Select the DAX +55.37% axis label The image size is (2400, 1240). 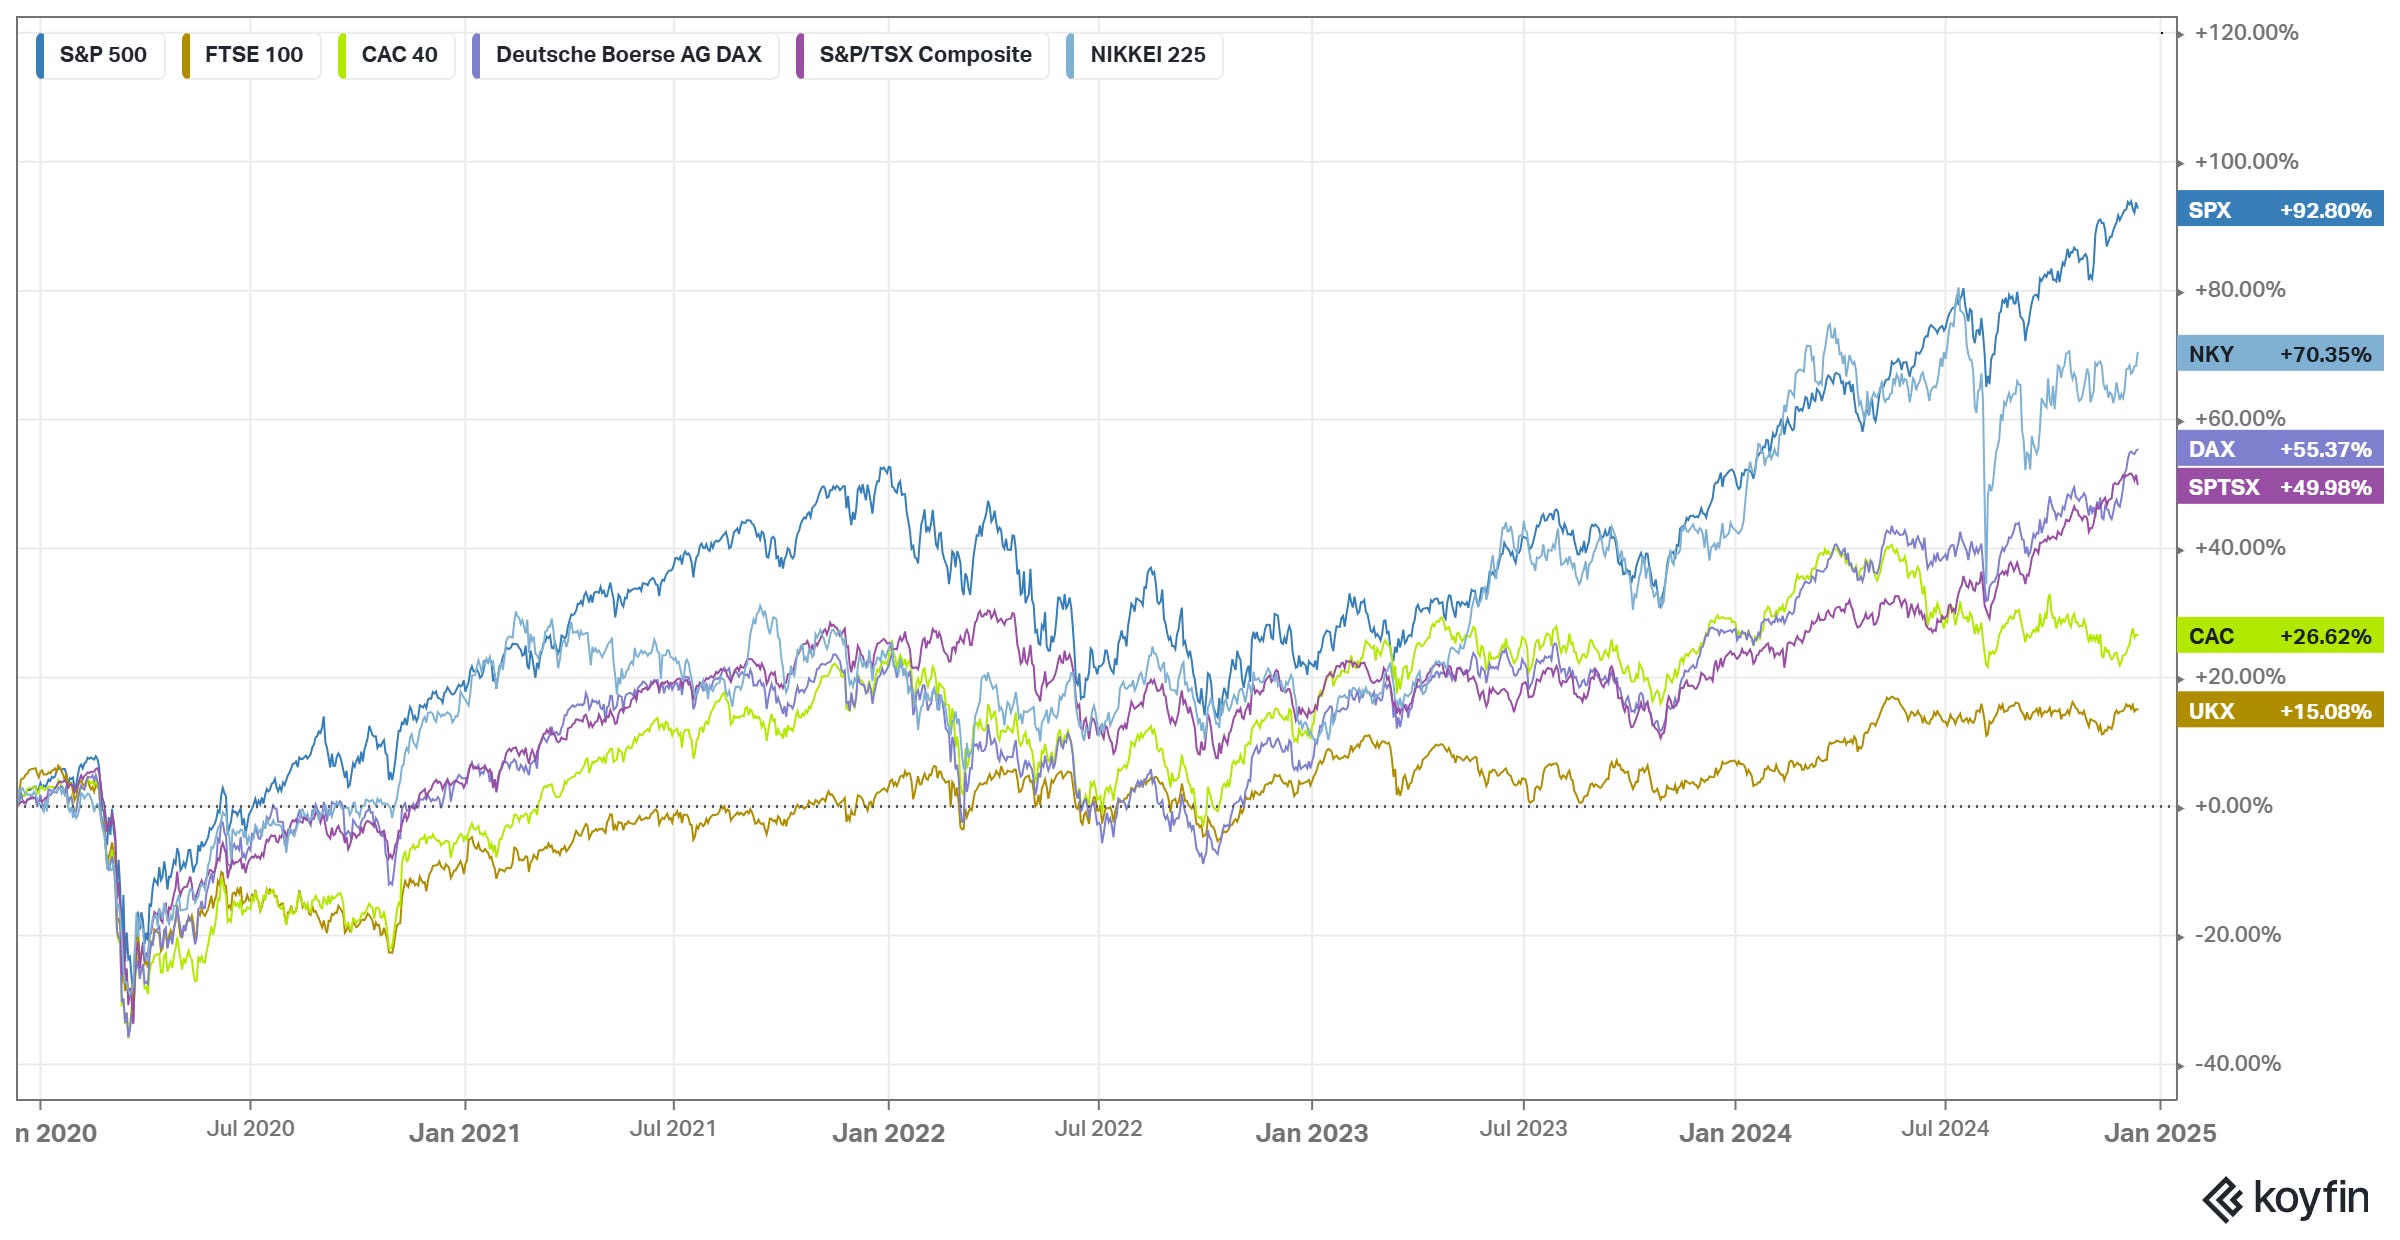point(2279,449)
